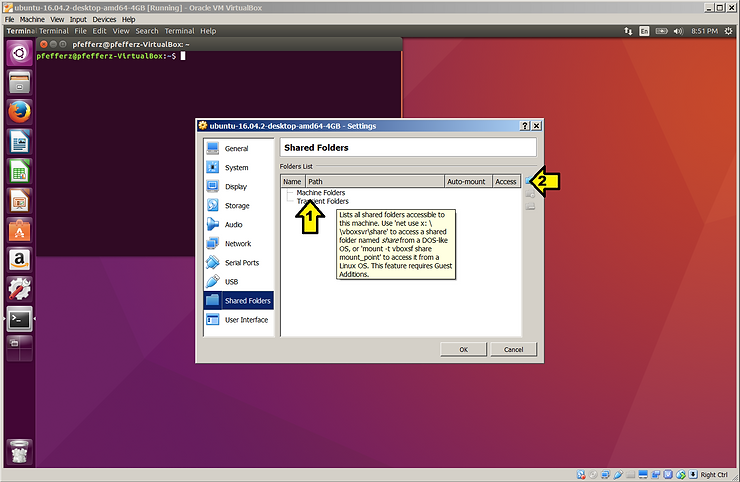Open the workspace switcher in the launcher
Screen dimensions: 740x482
tap(19, 349)
